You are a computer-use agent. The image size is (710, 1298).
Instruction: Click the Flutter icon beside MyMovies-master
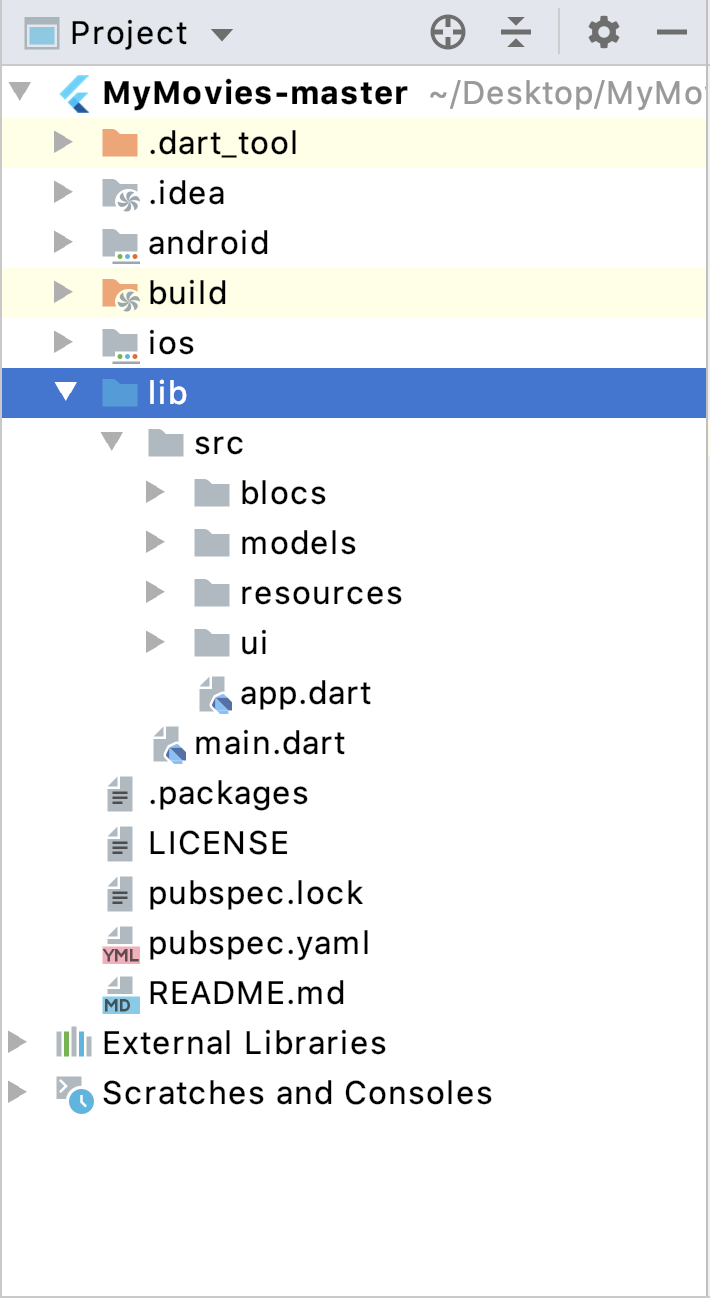[x=75, y=93]
